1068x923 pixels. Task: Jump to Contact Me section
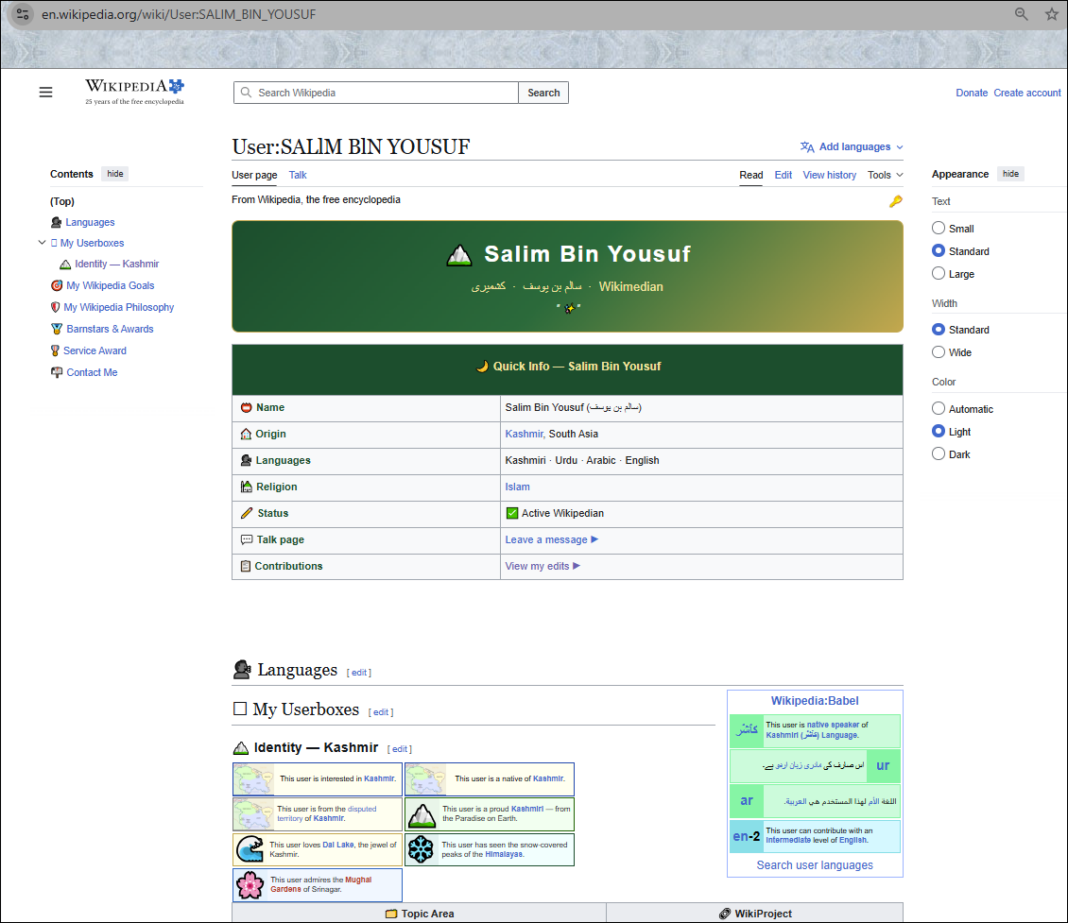point(91,373)
